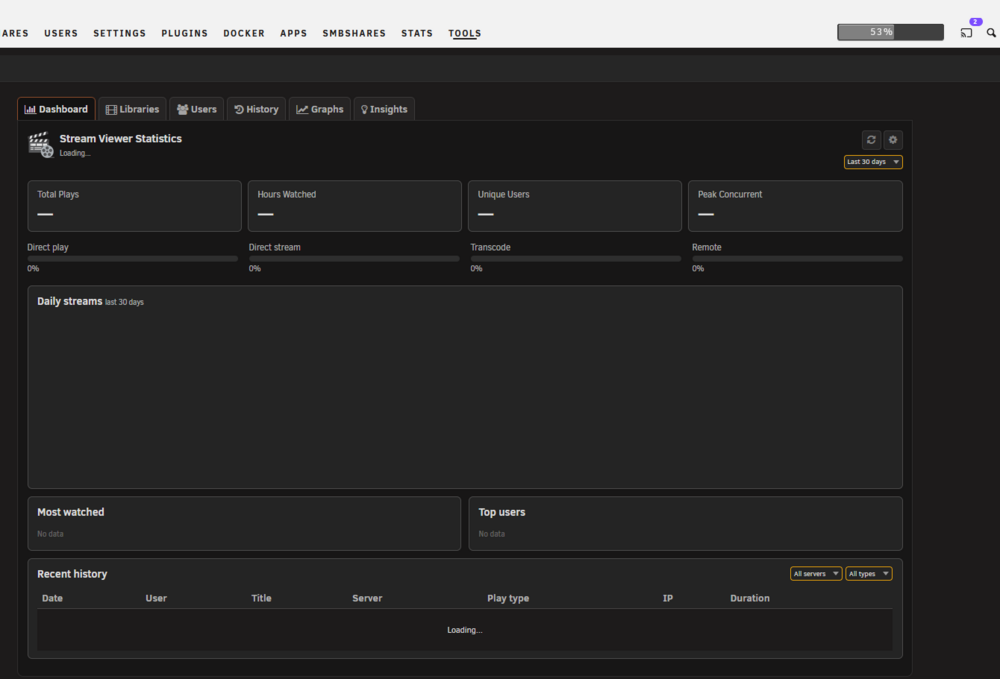Click the Remote percentage bar
Screen dimensions: 1000x679
click(x=797, y=259)
